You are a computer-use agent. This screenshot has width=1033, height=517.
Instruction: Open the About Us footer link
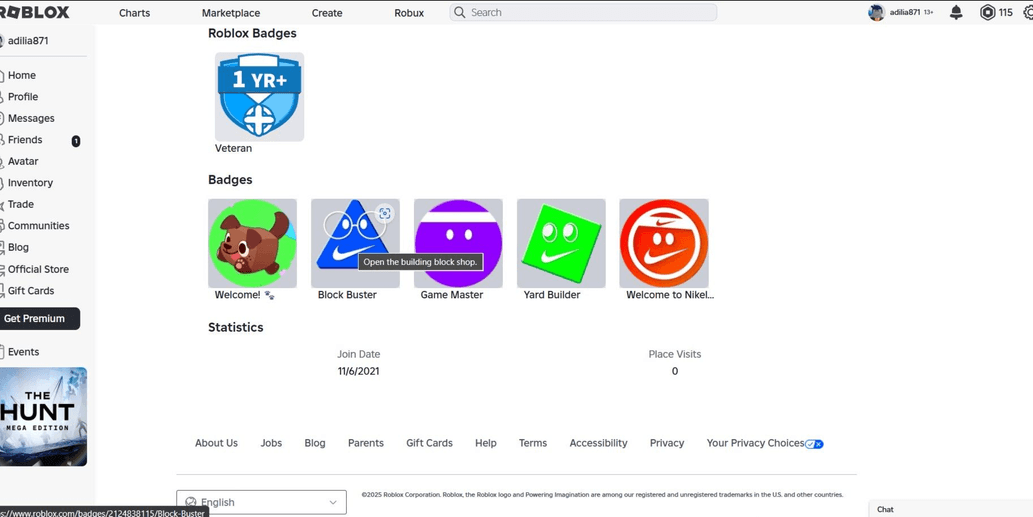click(x=216, y=443)
